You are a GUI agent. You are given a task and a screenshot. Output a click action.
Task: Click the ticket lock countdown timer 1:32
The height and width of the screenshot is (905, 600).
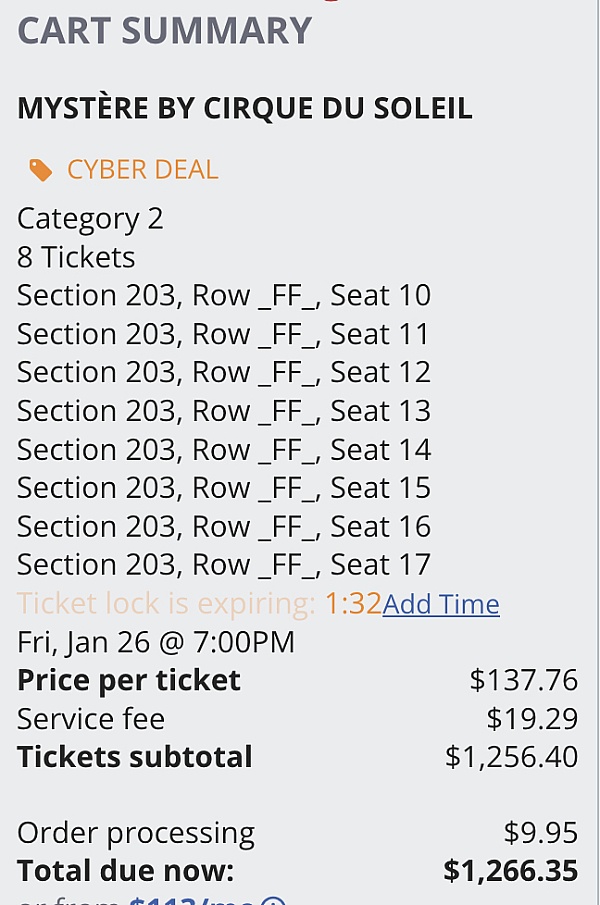pos(353,603)
